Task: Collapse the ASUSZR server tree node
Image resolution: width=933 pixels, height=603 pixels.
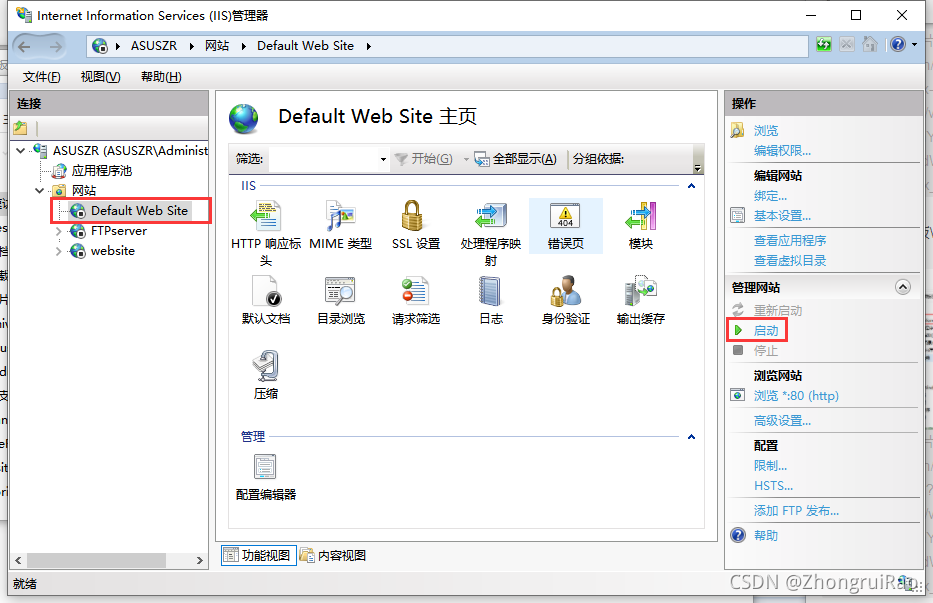Action: coord(21,151)
